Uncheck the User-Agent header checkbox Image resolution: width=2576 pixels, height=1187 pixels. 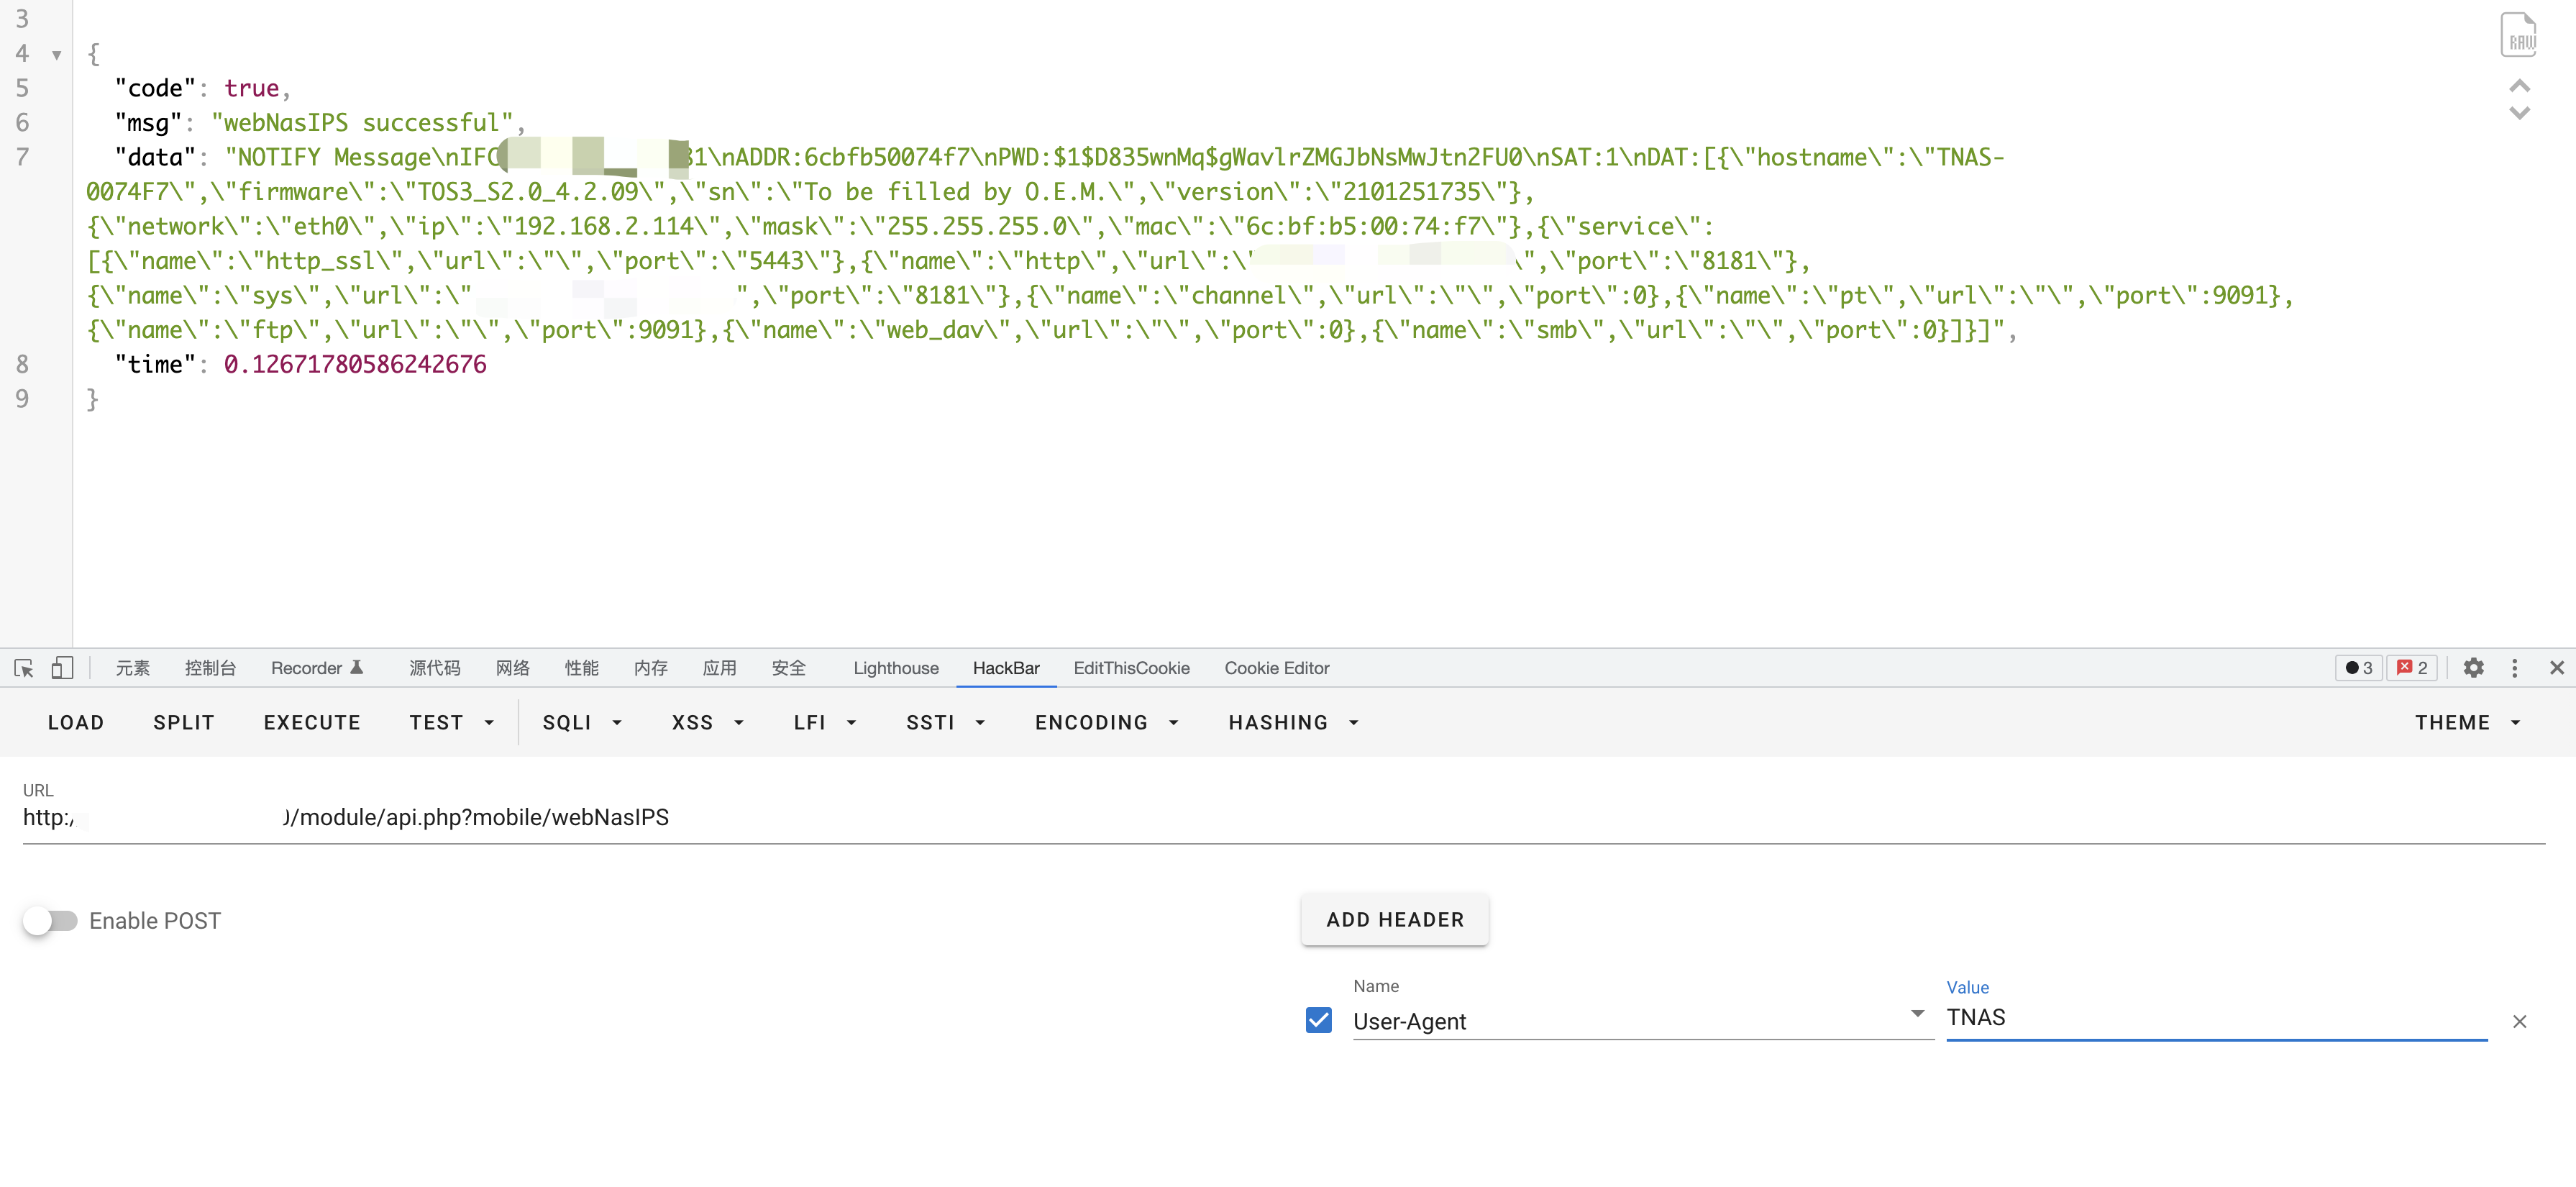[x=1318, y=1020]
